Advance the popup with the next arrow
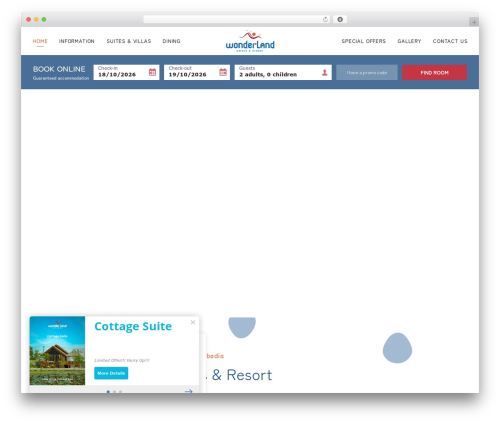 [x=189, y=391]
